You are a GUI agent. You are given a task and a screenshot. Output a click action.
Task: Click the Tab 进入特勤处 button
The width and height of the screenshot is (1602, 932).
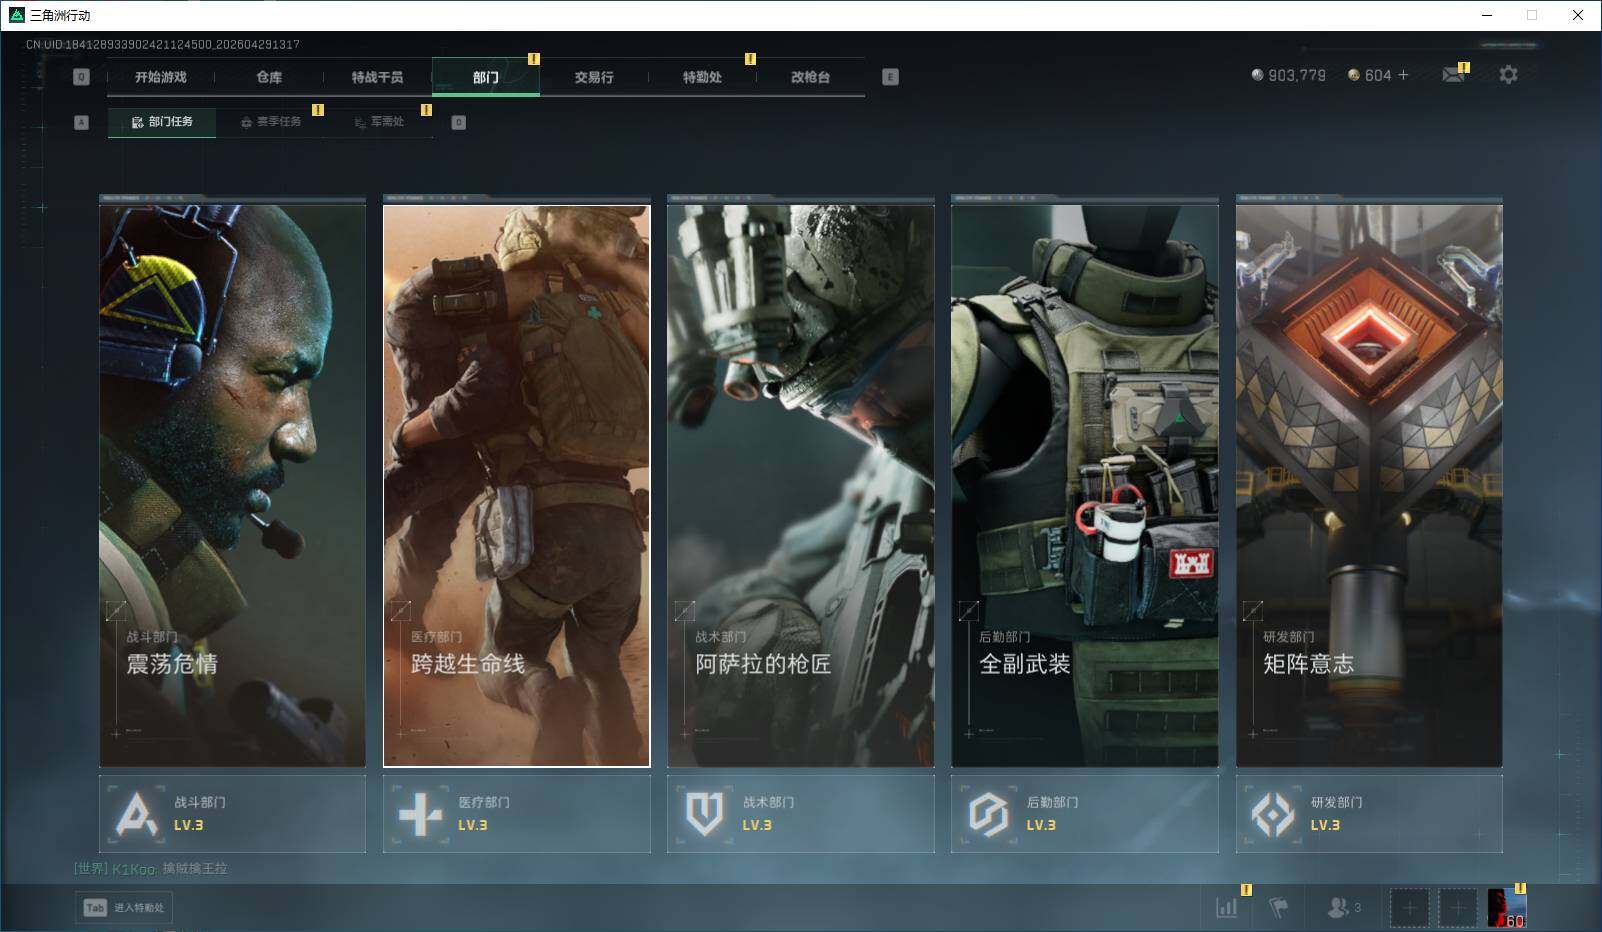point(124,907)
